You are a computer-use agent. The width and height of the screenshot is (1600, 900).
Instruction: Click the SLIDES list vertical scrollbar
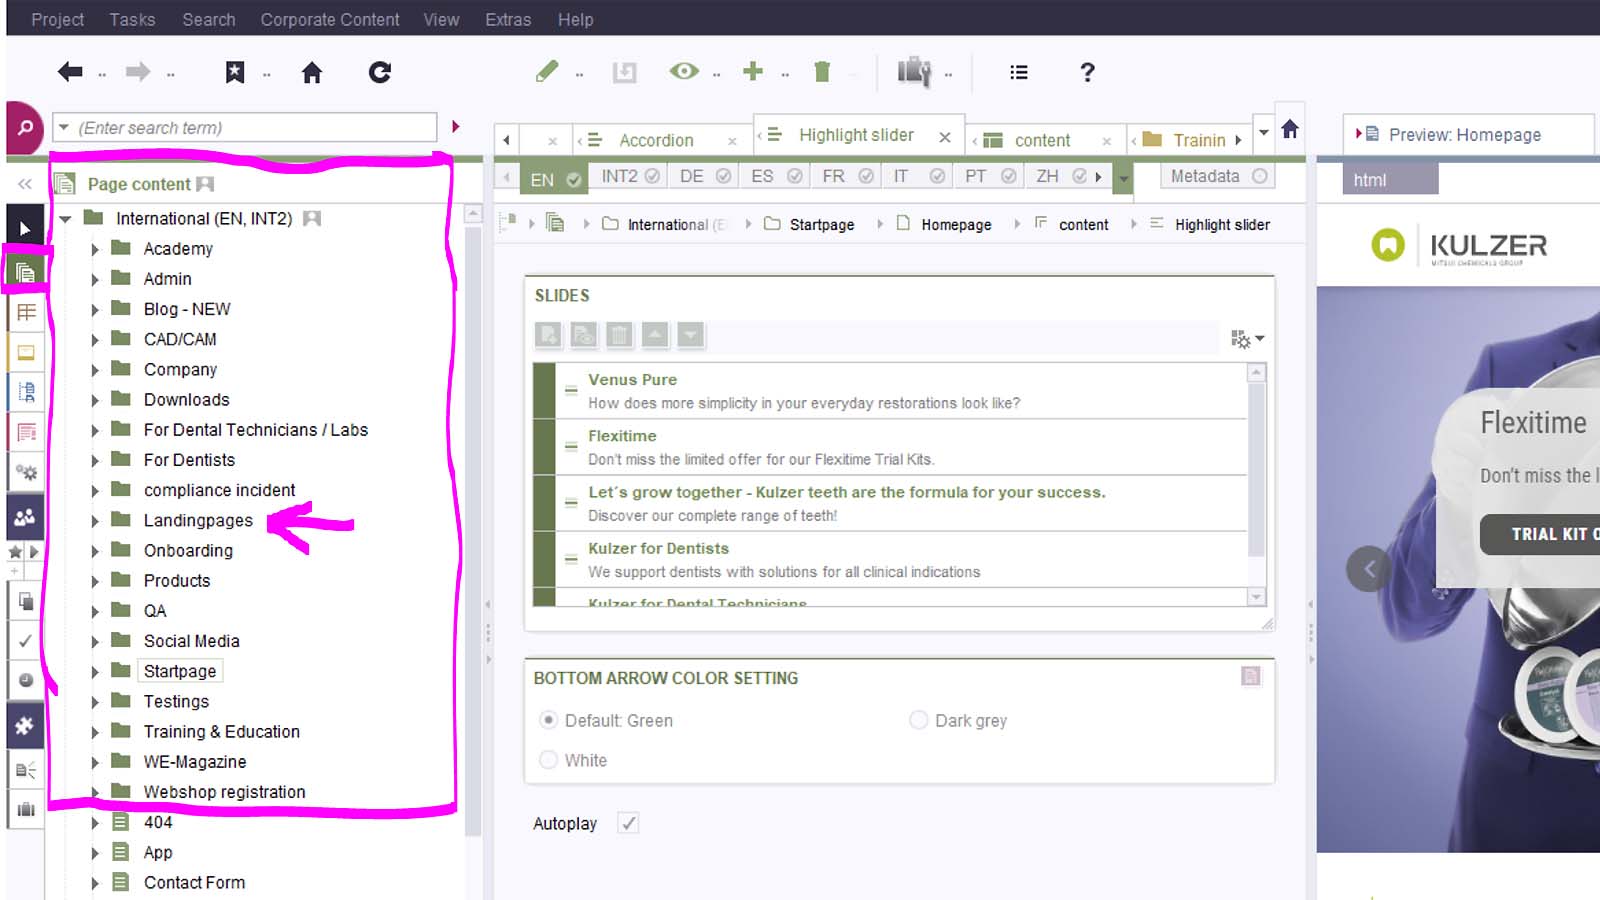(x=1256, y=470)
